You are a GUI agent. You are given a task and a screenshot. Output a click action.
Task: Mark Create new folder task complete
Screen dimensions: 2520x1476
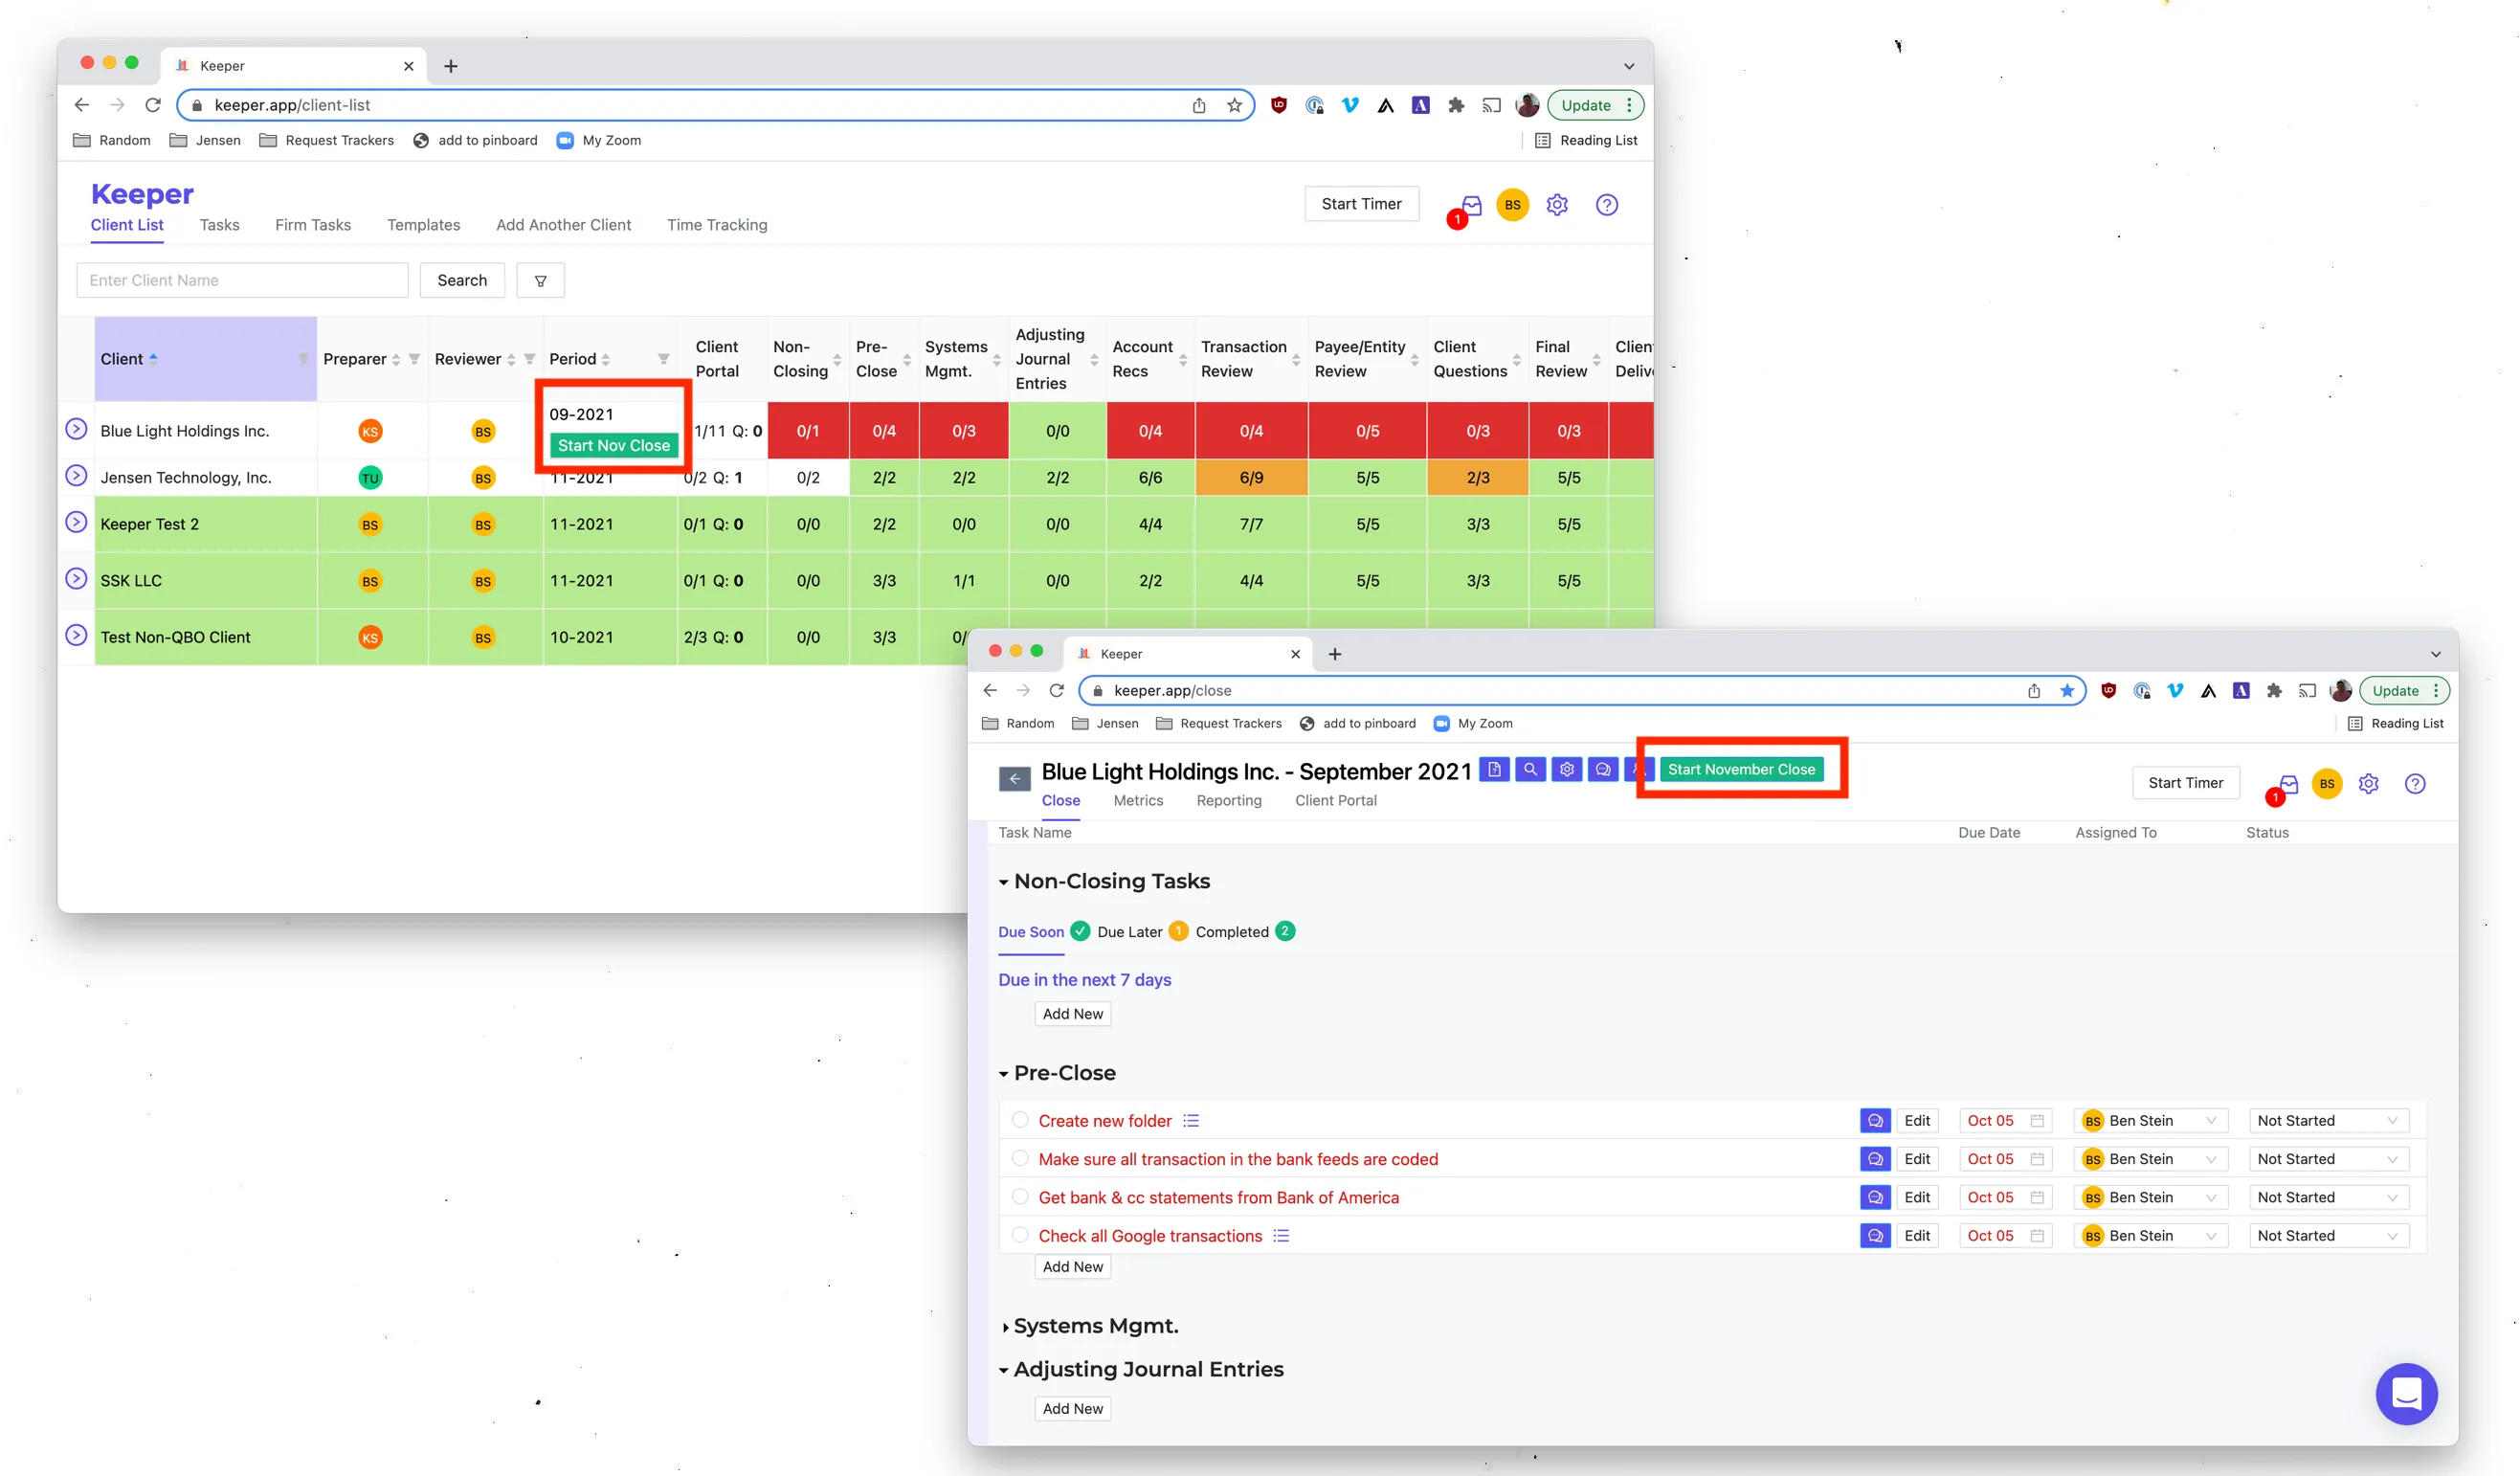tap(1019, 1120)
